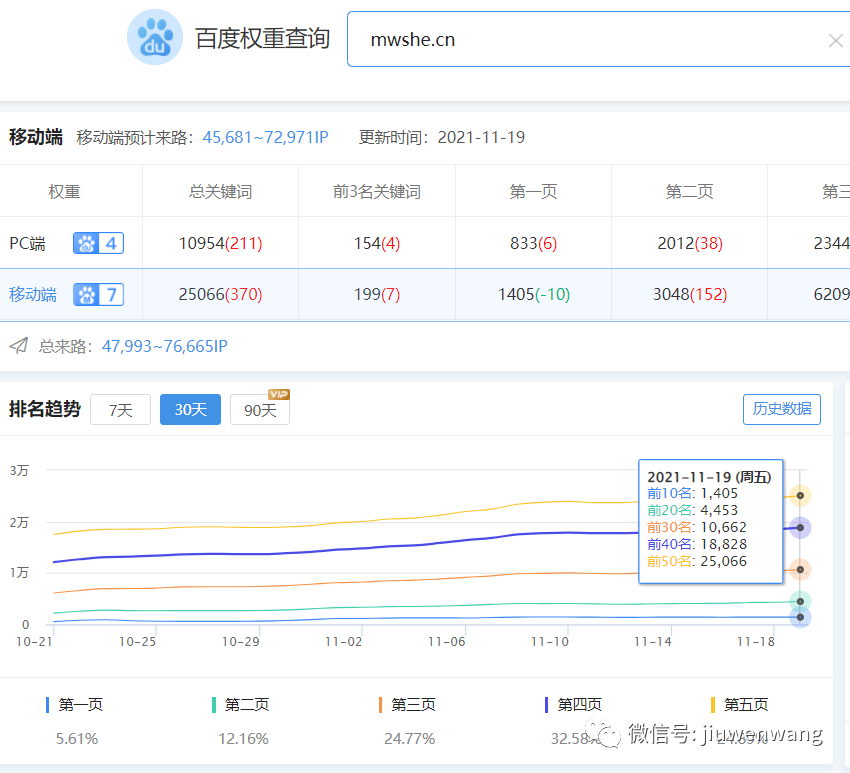The width and height of the screenshot is (850, 773).
Task: Click the 11-18 x-axis date label
Action: [x=756, y=642]
